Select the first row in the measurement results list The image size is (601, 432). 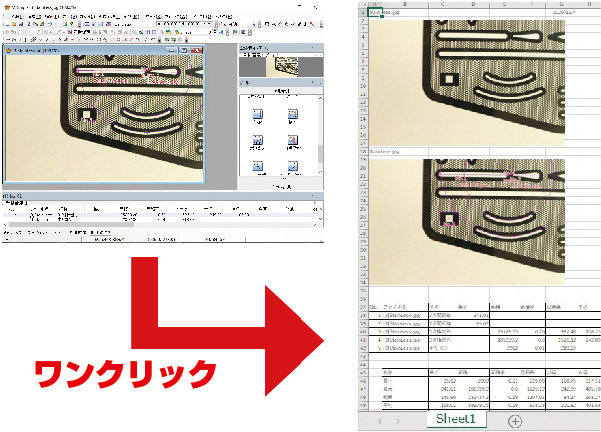tap(60, 211)
